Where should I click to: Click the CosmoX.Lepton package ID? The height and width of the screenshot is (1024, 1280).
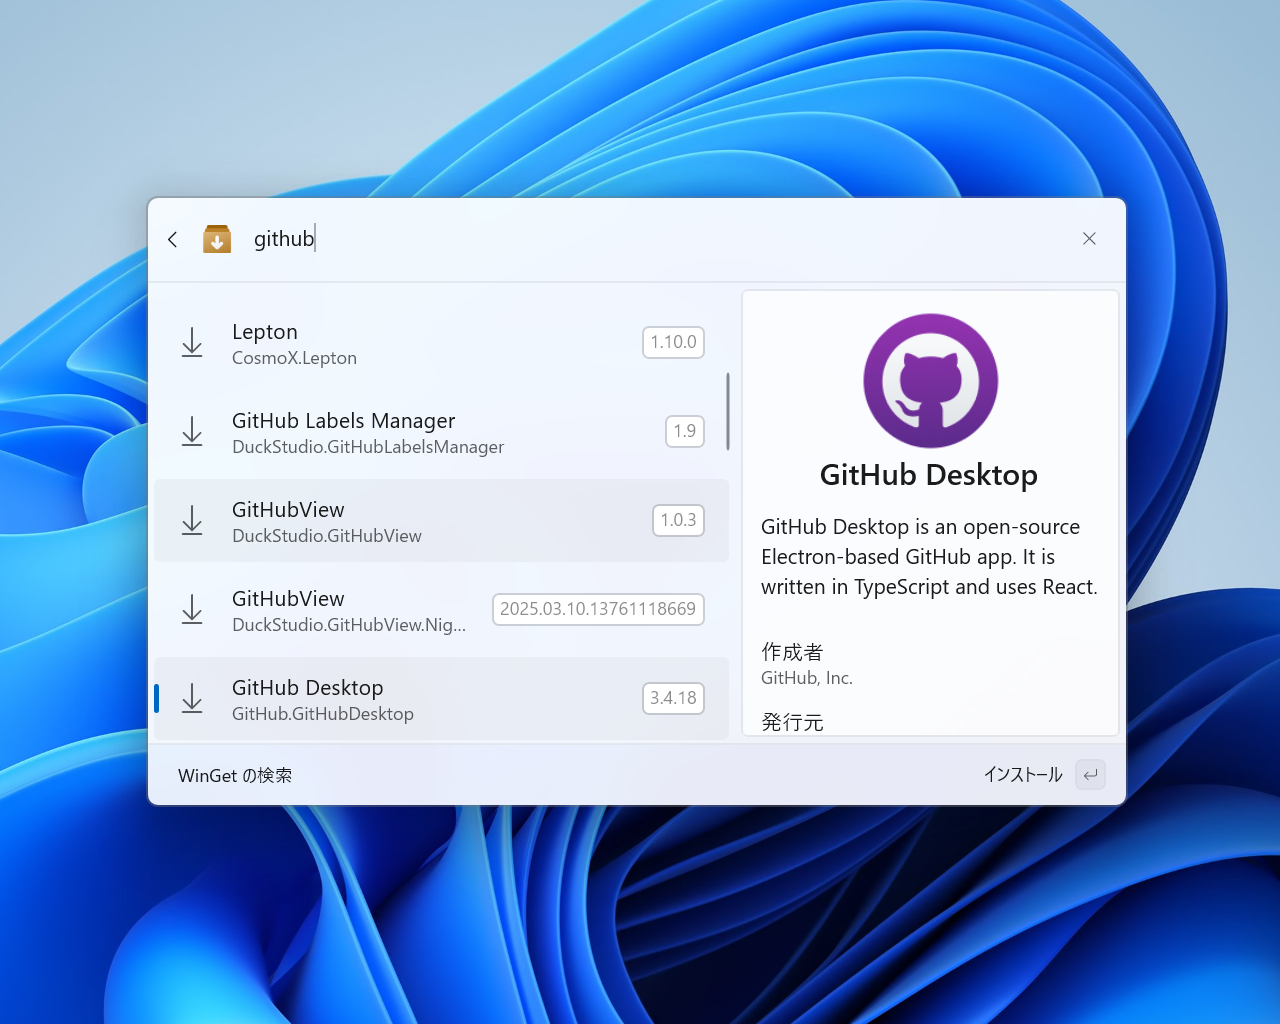tap(294, 358)
